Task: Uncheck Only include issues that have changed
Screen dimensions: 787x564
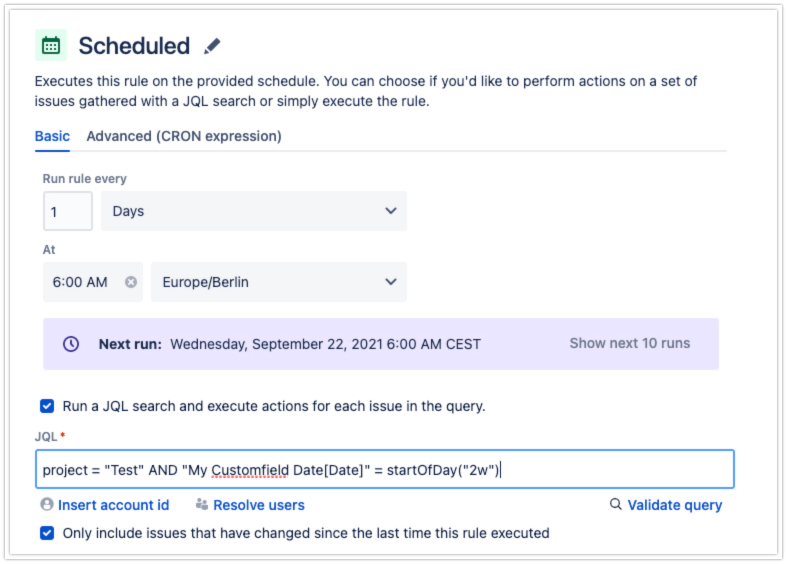Action: (47, 532)
